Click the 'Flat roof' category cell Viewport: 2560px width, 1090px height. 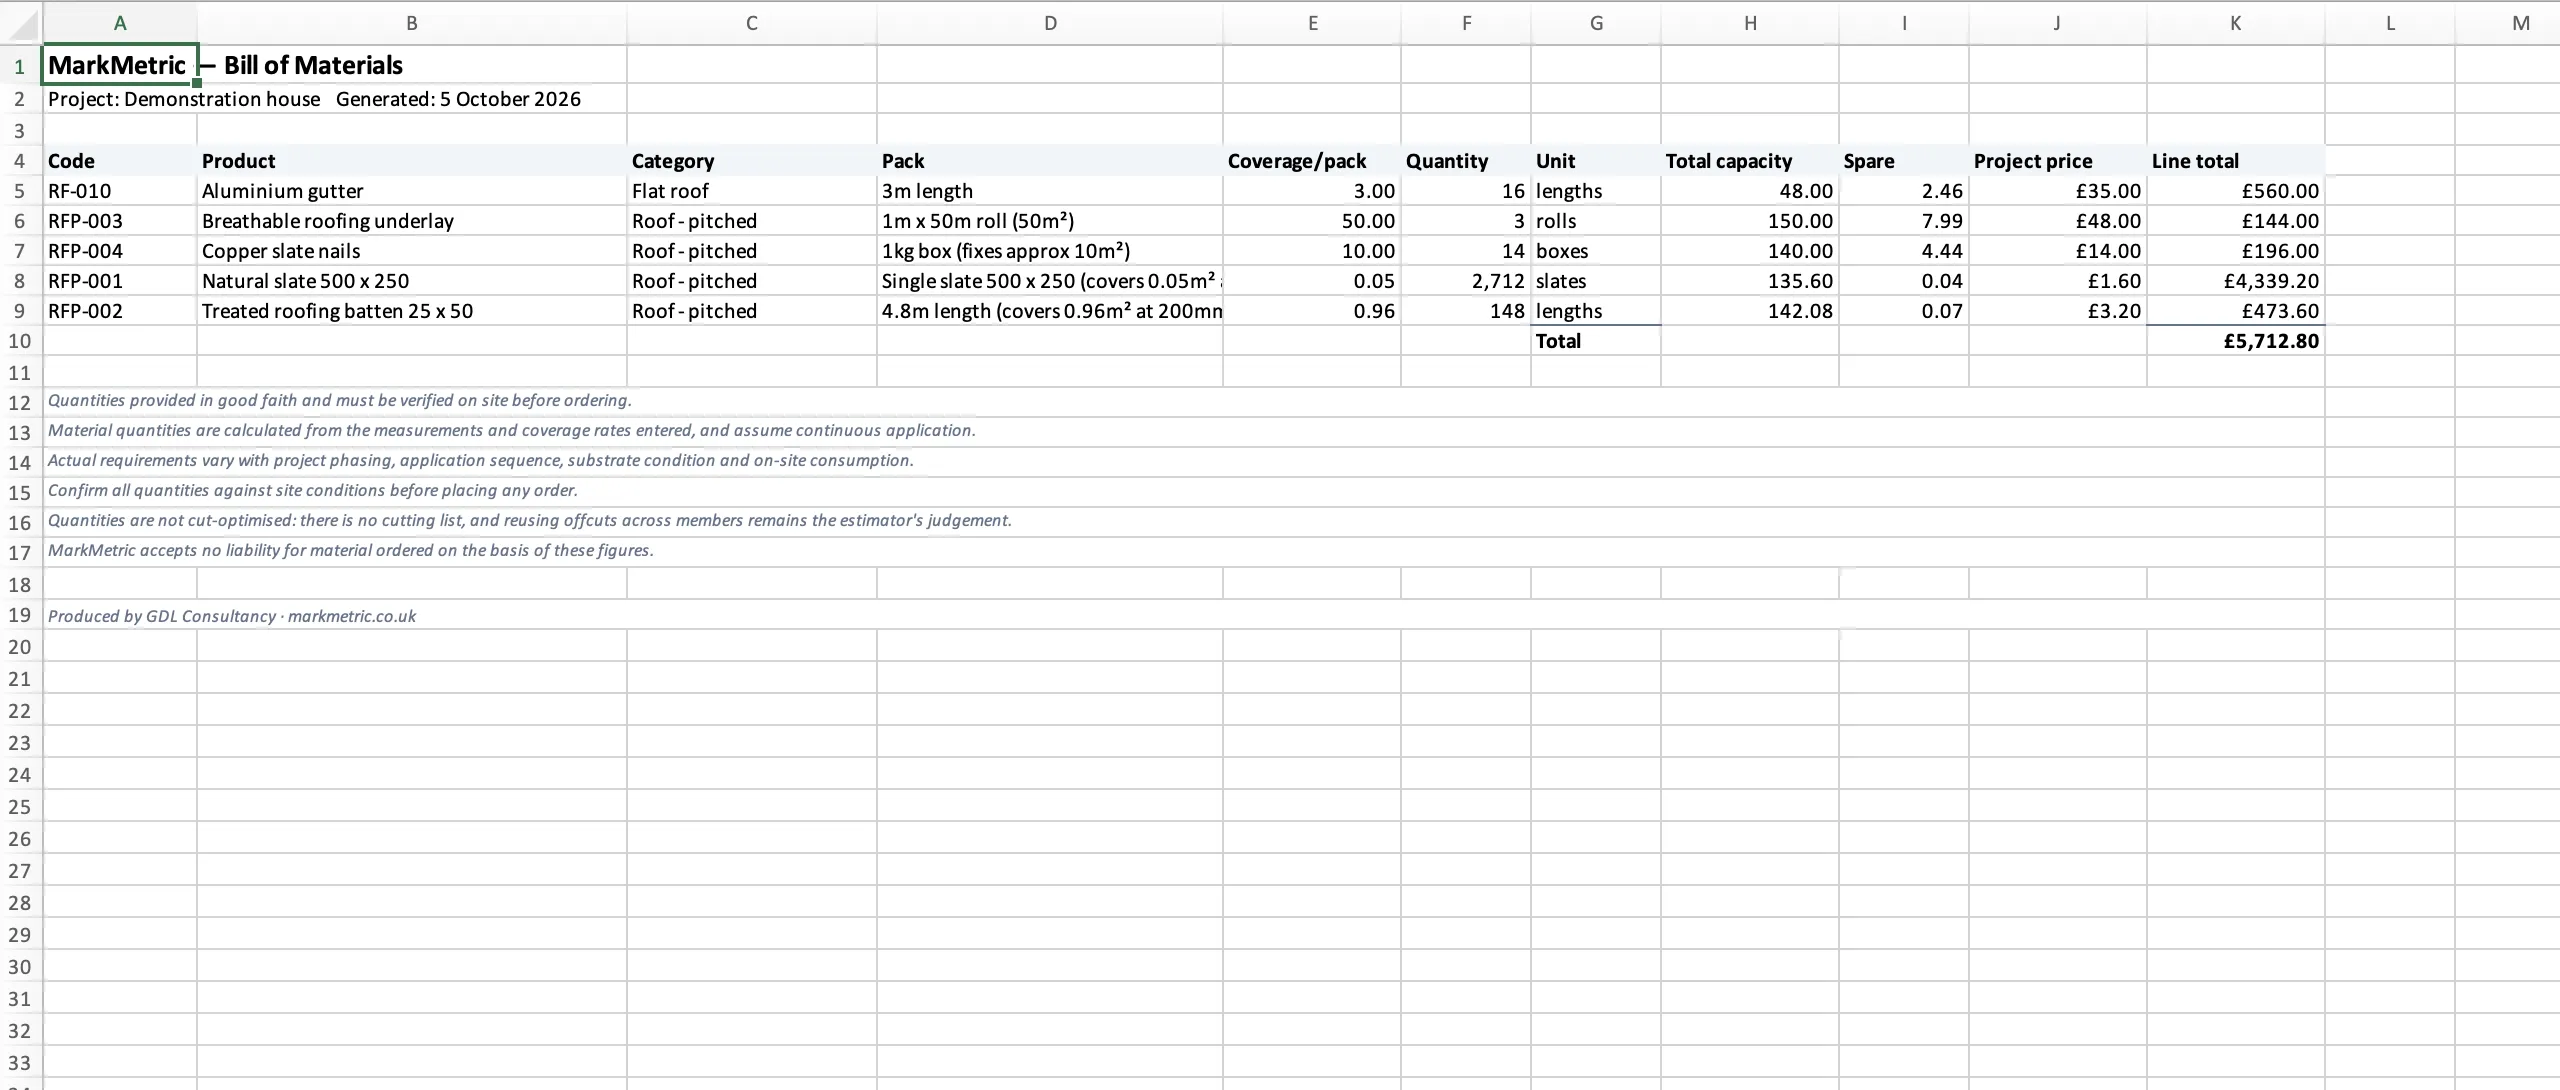(x=752, y=191)
